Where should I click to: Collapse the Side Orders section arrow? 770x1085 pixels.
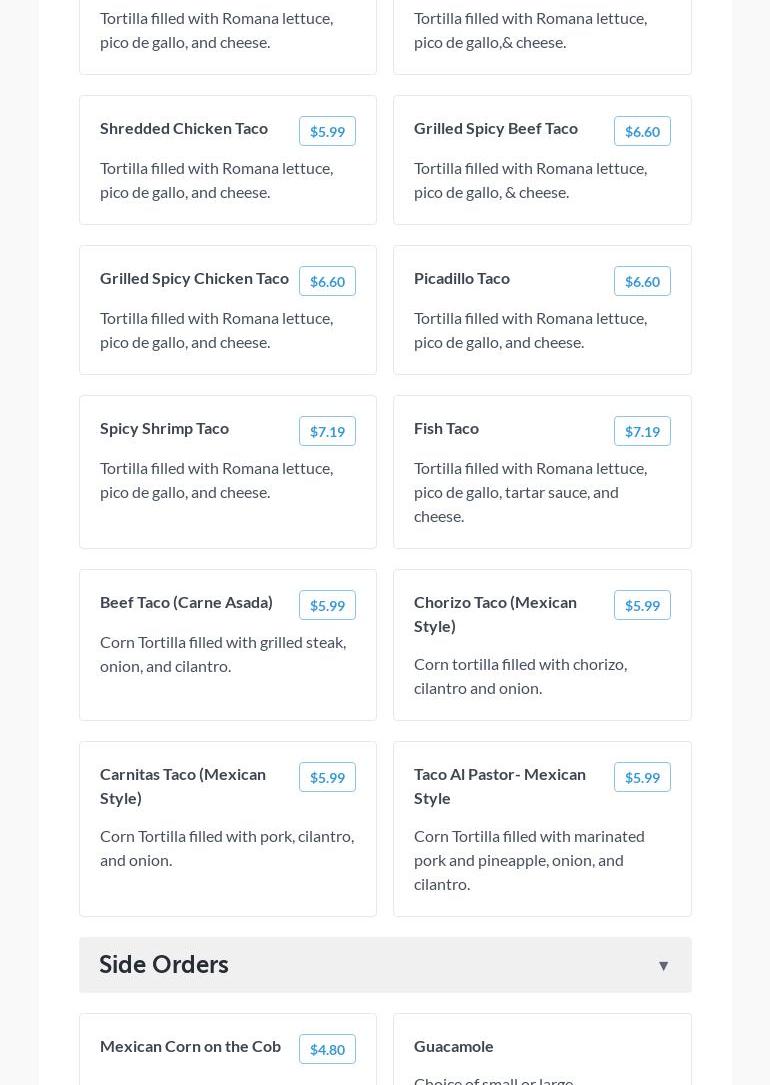pyautogui.click(x=663, y=965)
